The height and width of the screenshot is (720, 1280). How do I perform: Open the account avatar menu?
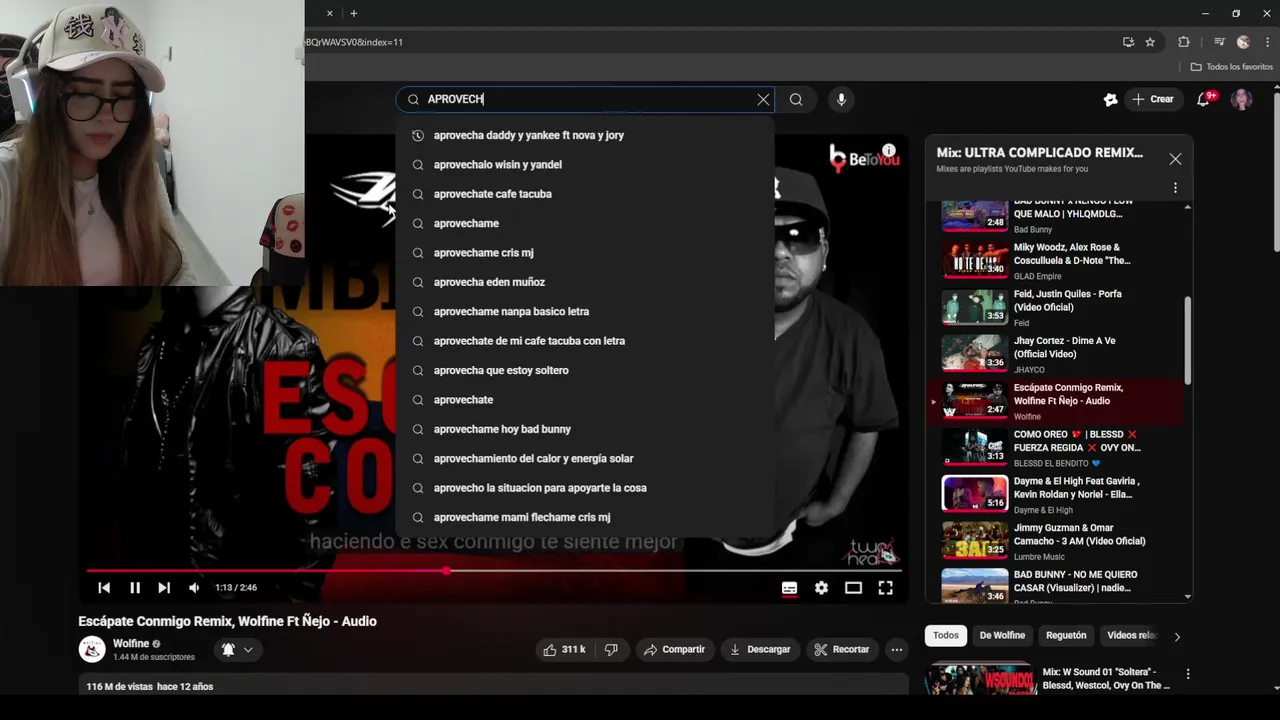coord(1242,99)
